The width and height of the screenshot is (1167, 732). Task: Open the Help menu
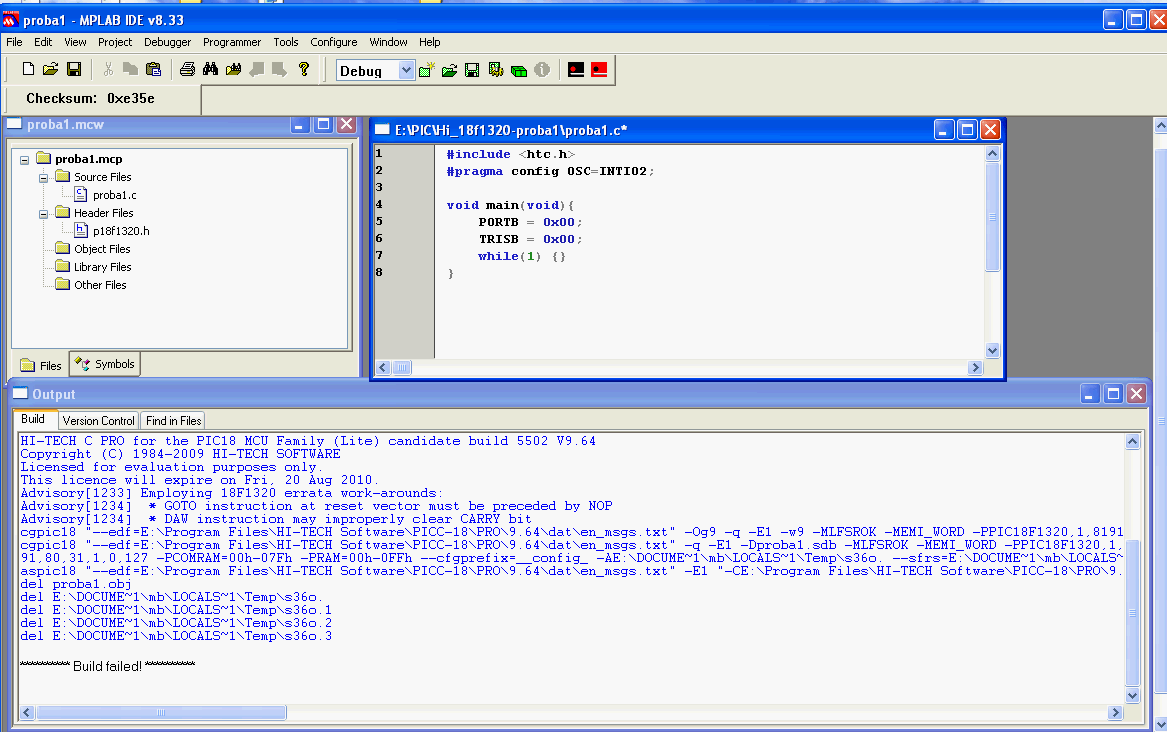click(429, 42)
